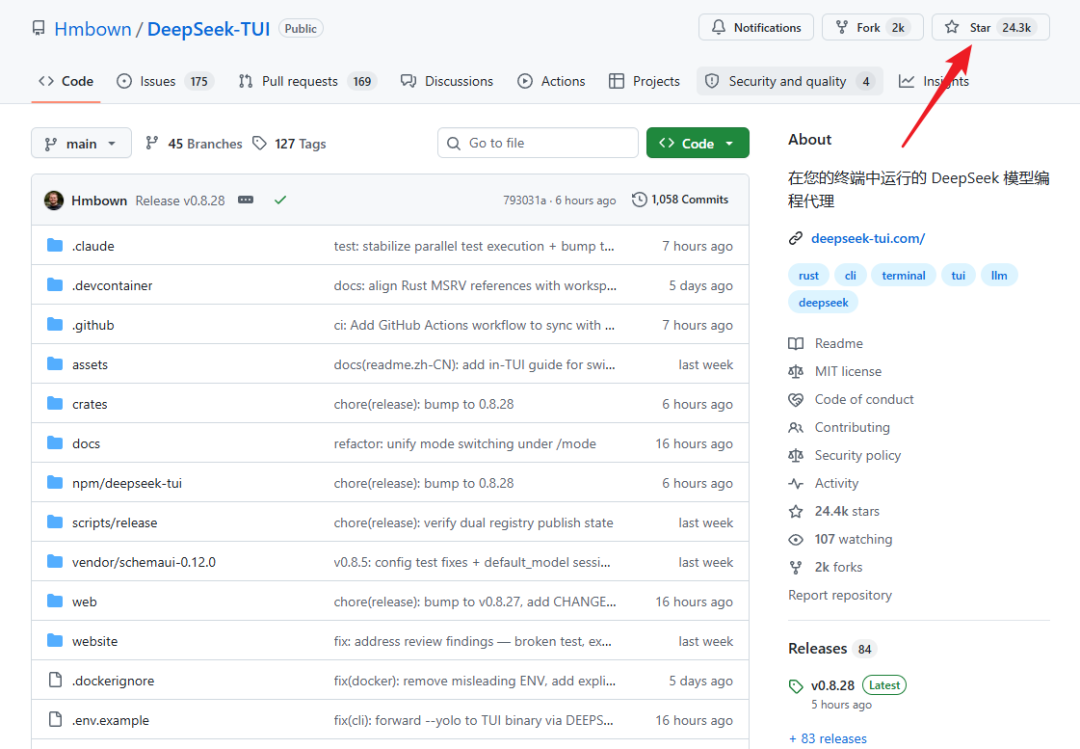Expand the main branch dropdown
The height and width of the screenshot is (749, 1080).
pyautogui.click(x=81, y=143)
